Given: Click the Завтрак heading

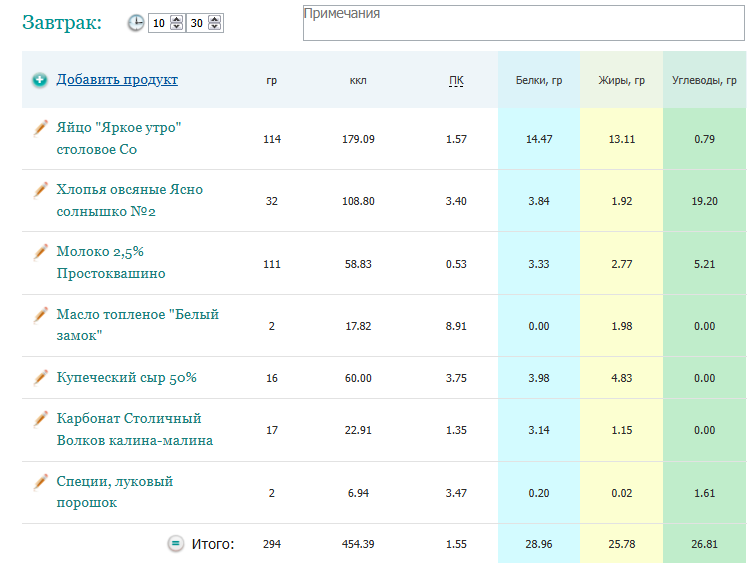Looking at the screenshot, I should coord(62,23).
